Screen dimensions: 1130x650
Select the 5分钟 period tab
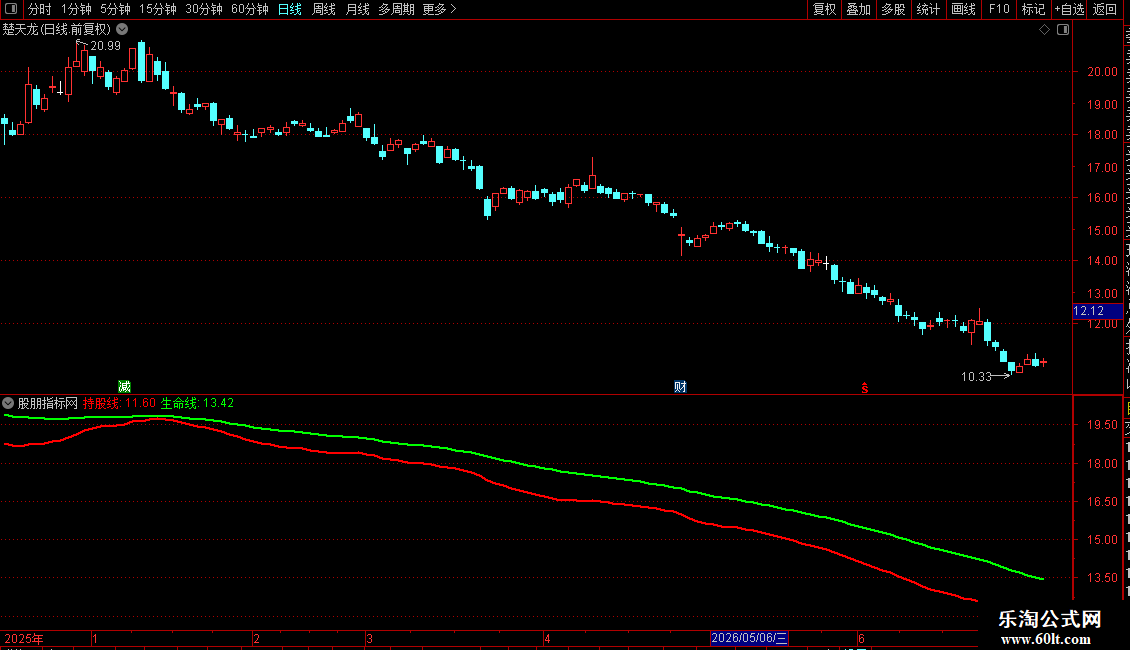(x=115, y=9)
